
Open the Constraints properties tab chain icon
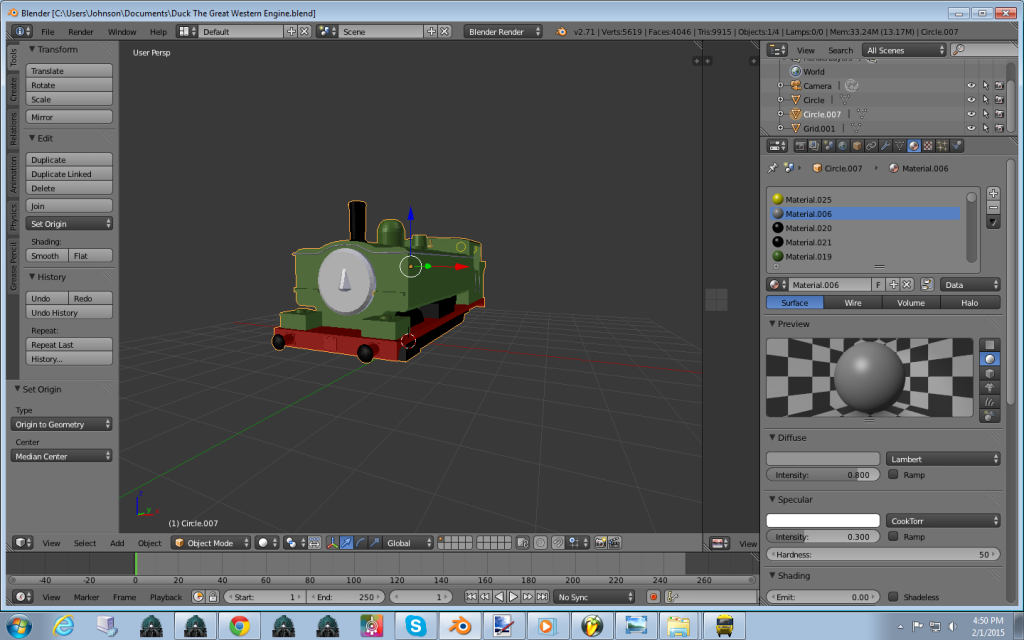tap(871, 146)
